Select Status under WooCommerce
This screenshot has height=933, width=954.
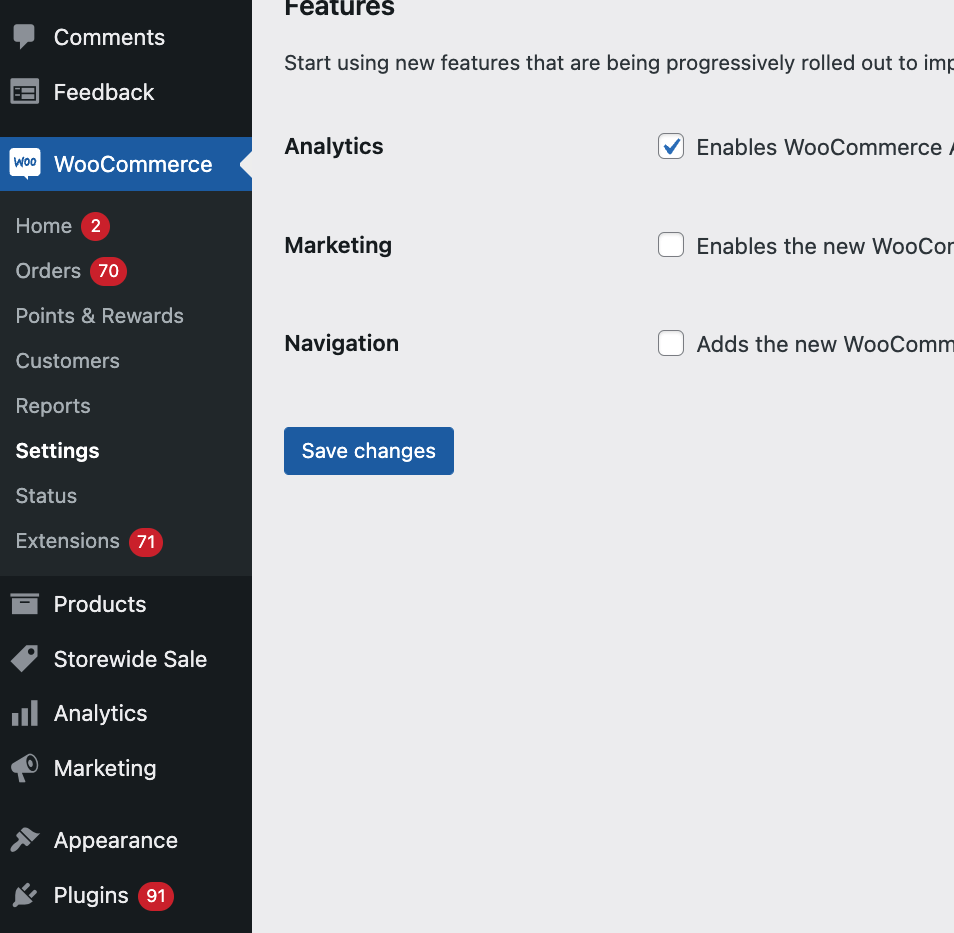click(46, 496)
